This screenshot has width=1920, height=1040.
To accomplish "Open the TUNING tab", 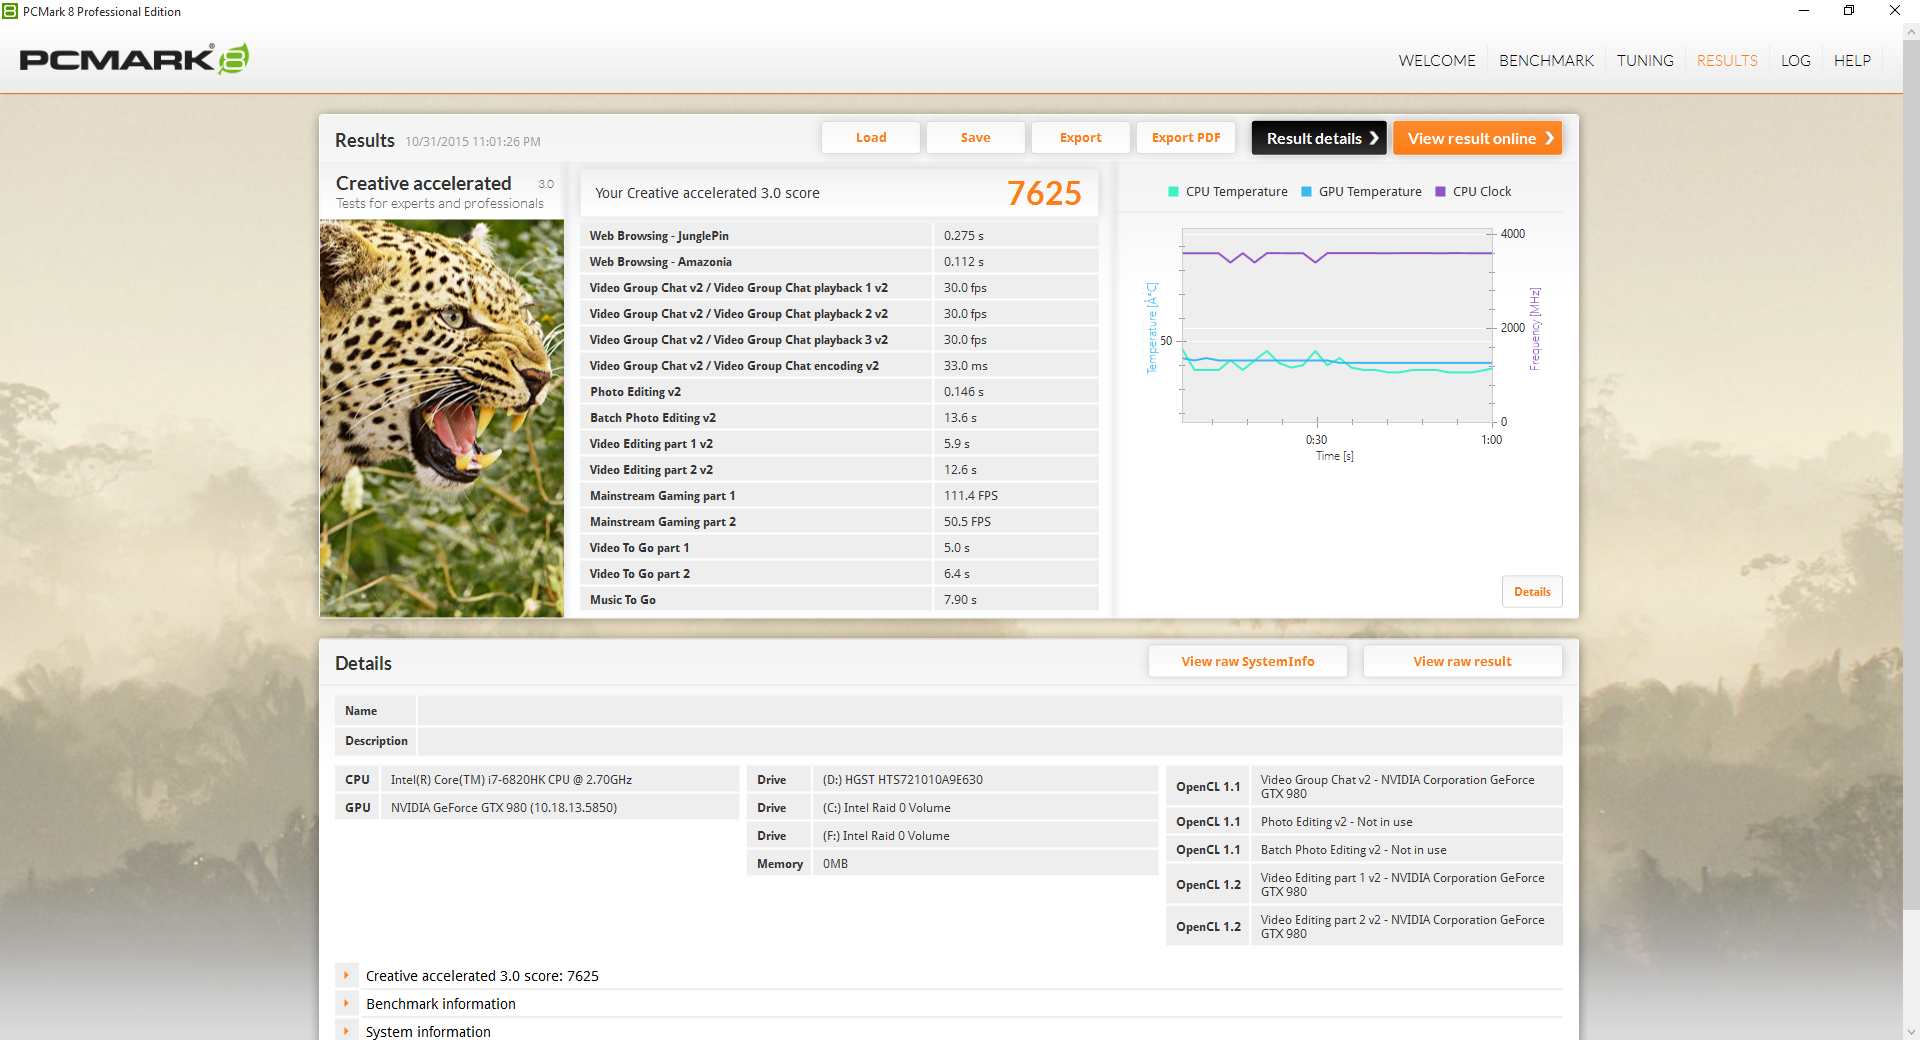I will coord(1645,61).
